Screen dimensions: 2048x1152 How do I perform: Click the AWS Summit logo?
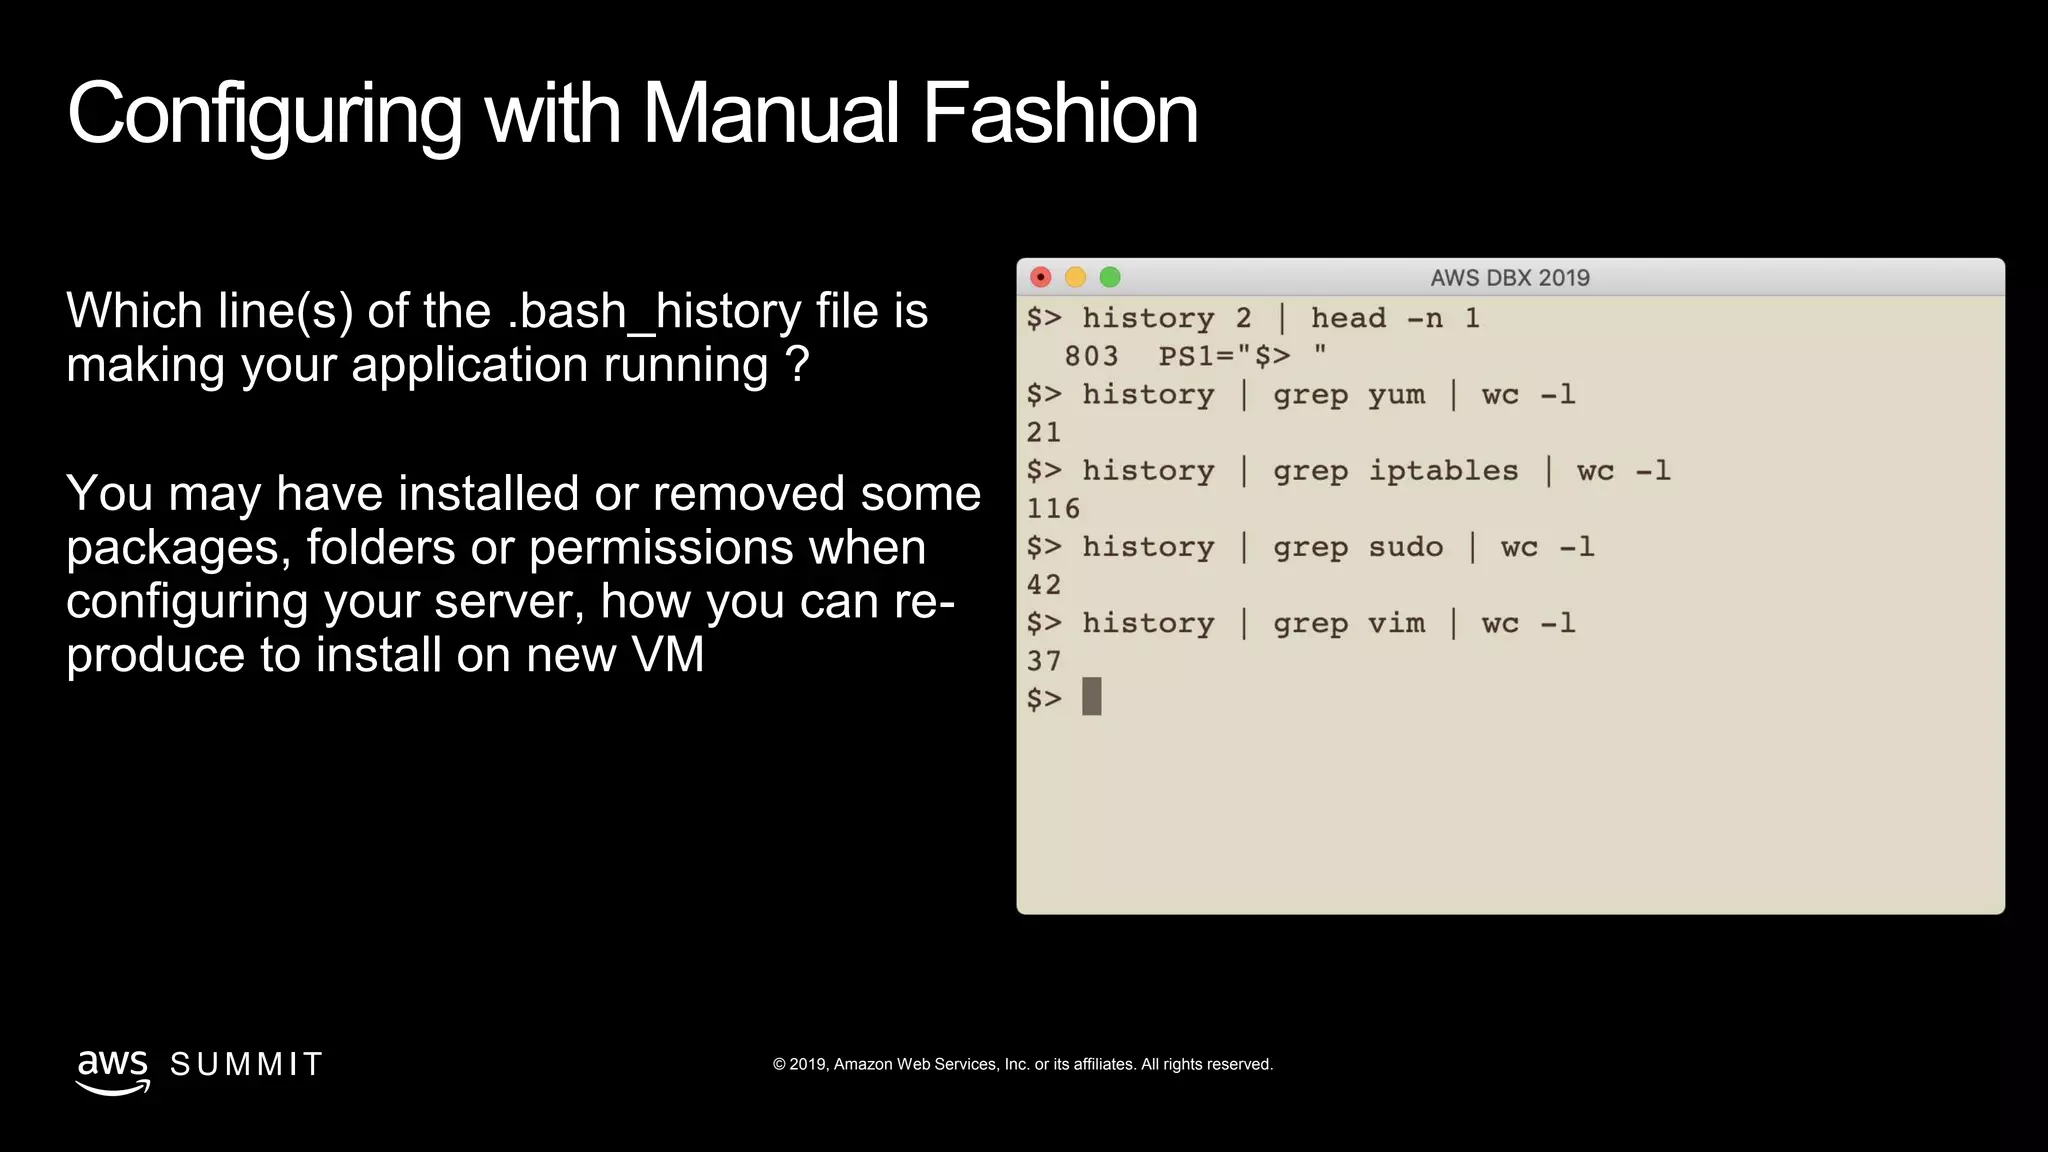click(199, 1070)
